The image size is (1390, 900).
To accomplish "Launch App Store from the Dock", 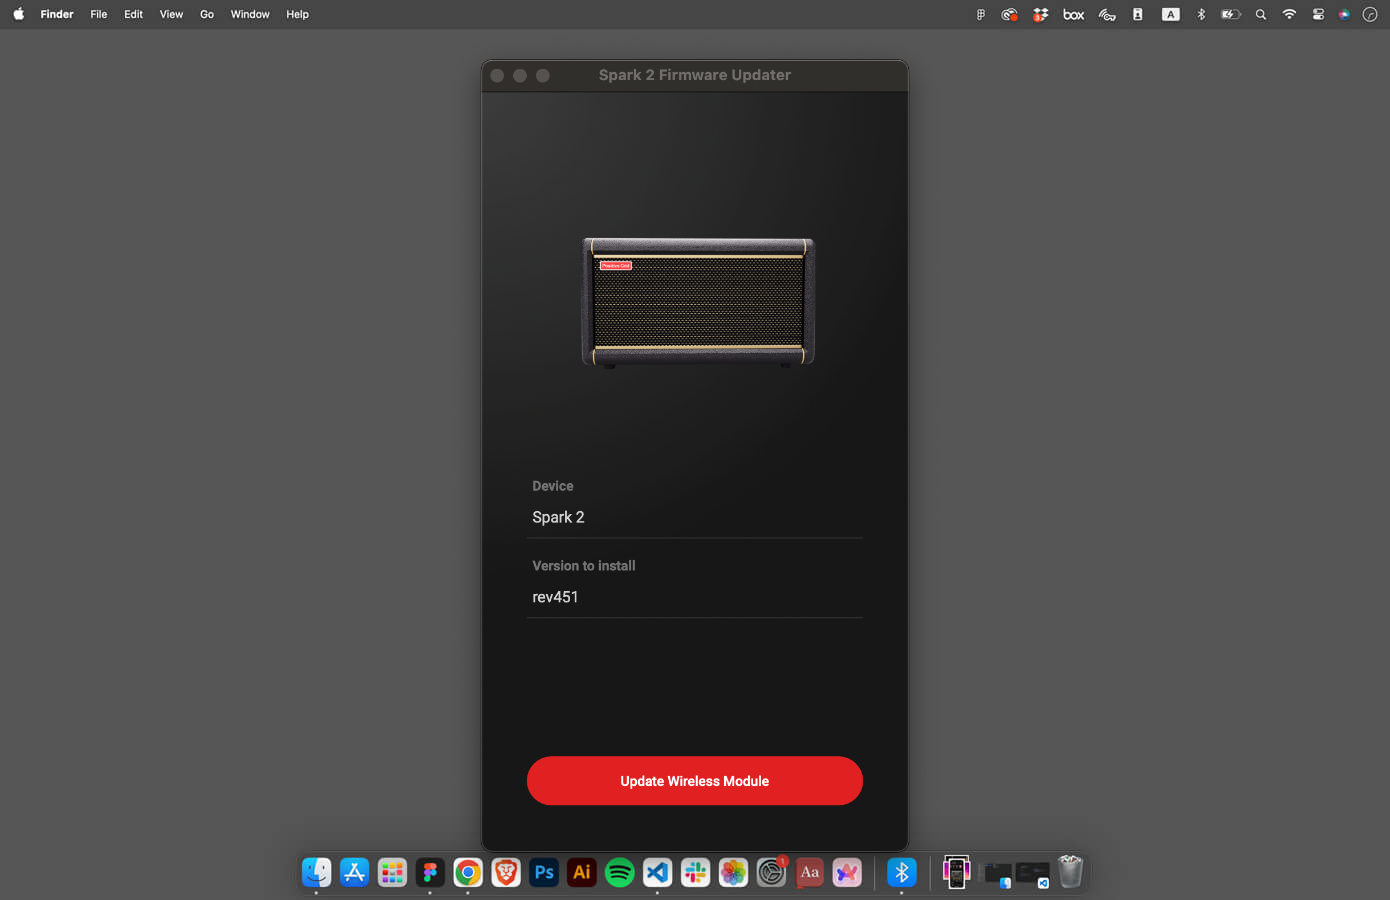I will [354, 872].
